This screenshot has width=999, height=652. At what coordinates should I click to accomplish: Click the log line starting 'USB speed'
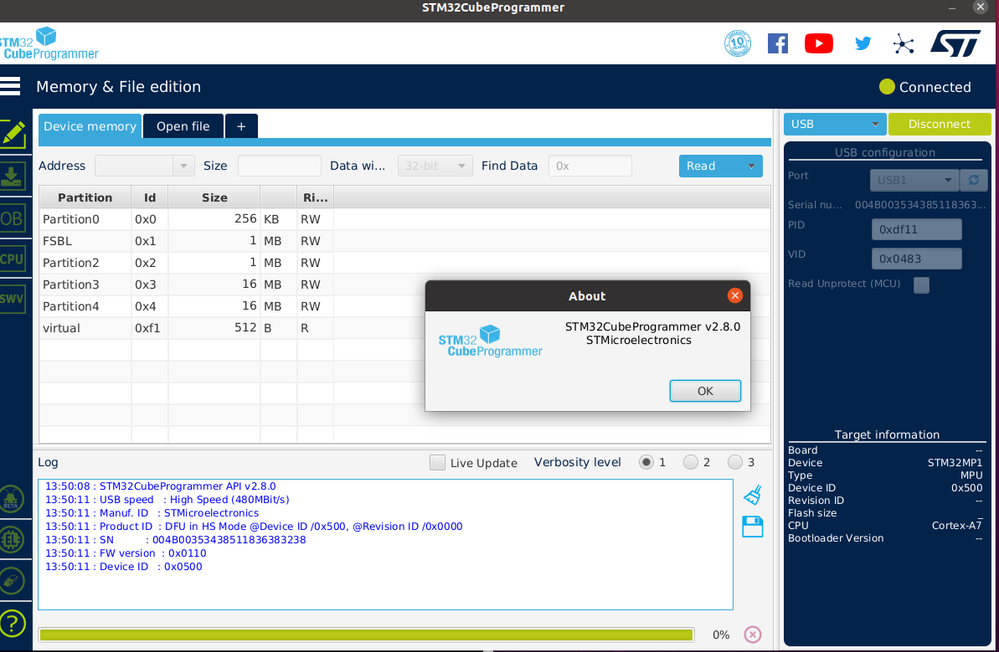pos(167,500)
